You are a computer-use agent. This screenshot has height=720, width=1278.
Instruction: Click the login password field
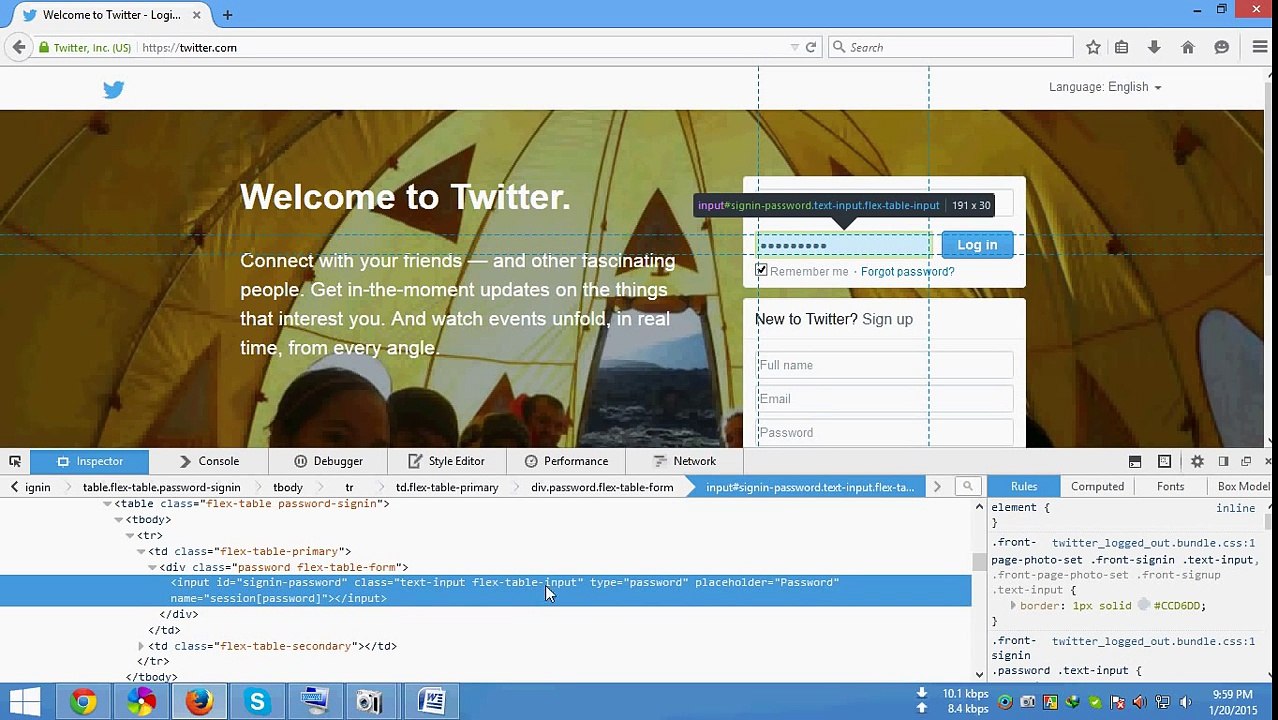(x=843, y=245)
